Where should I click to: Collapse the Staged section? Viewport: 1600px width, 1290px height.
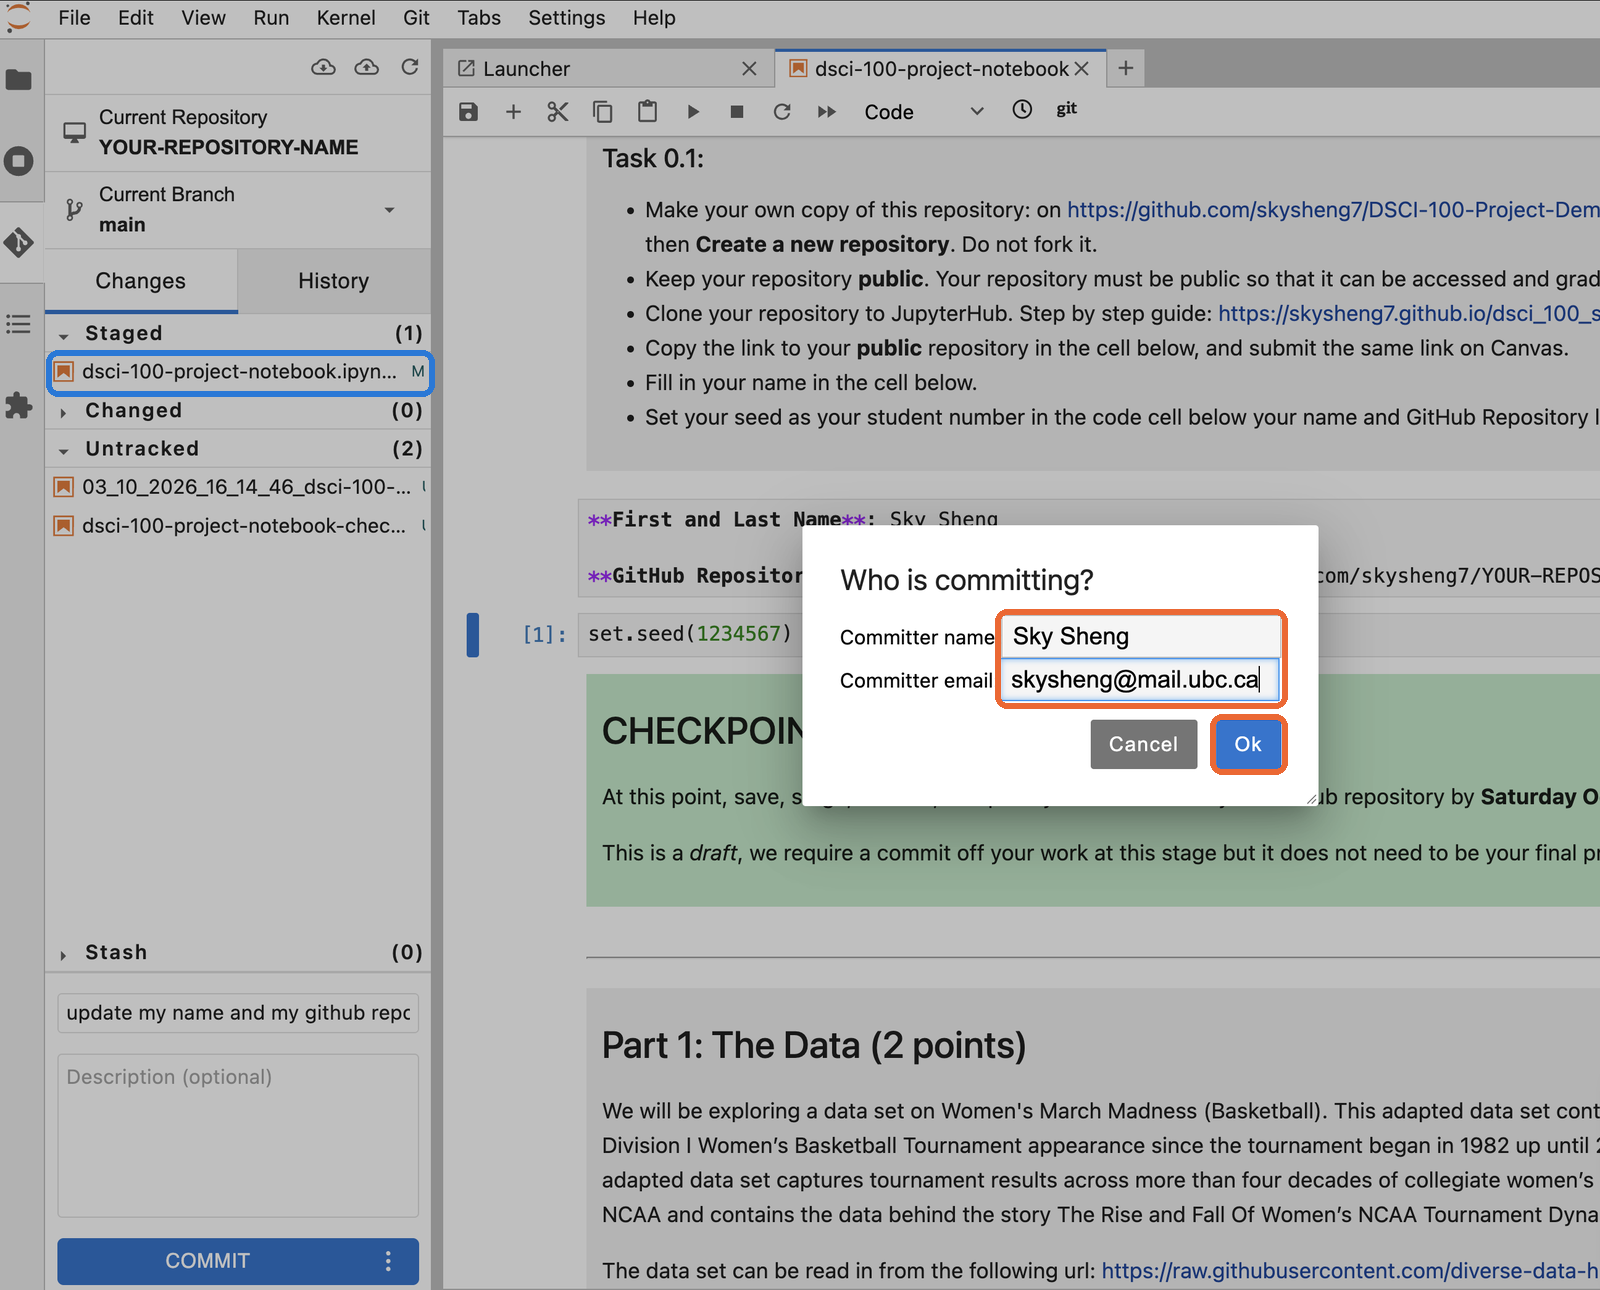tap(64, 335)
